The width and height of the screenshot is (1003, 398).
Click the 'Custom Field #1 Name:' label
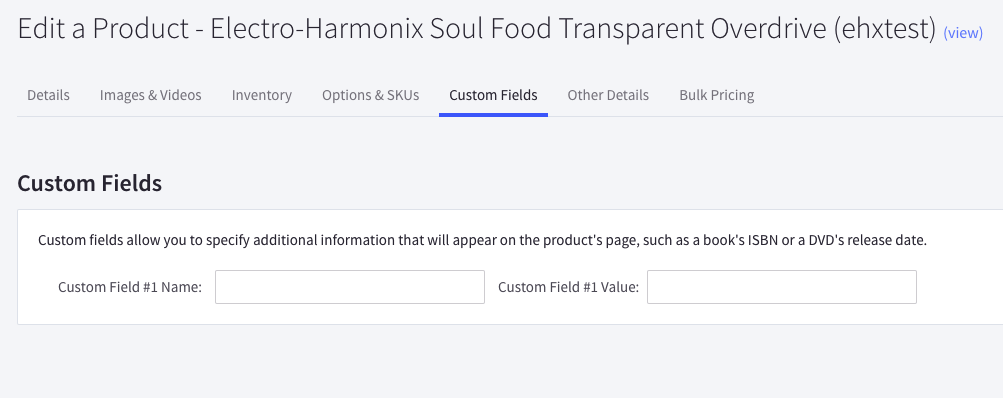pos(130,287)
